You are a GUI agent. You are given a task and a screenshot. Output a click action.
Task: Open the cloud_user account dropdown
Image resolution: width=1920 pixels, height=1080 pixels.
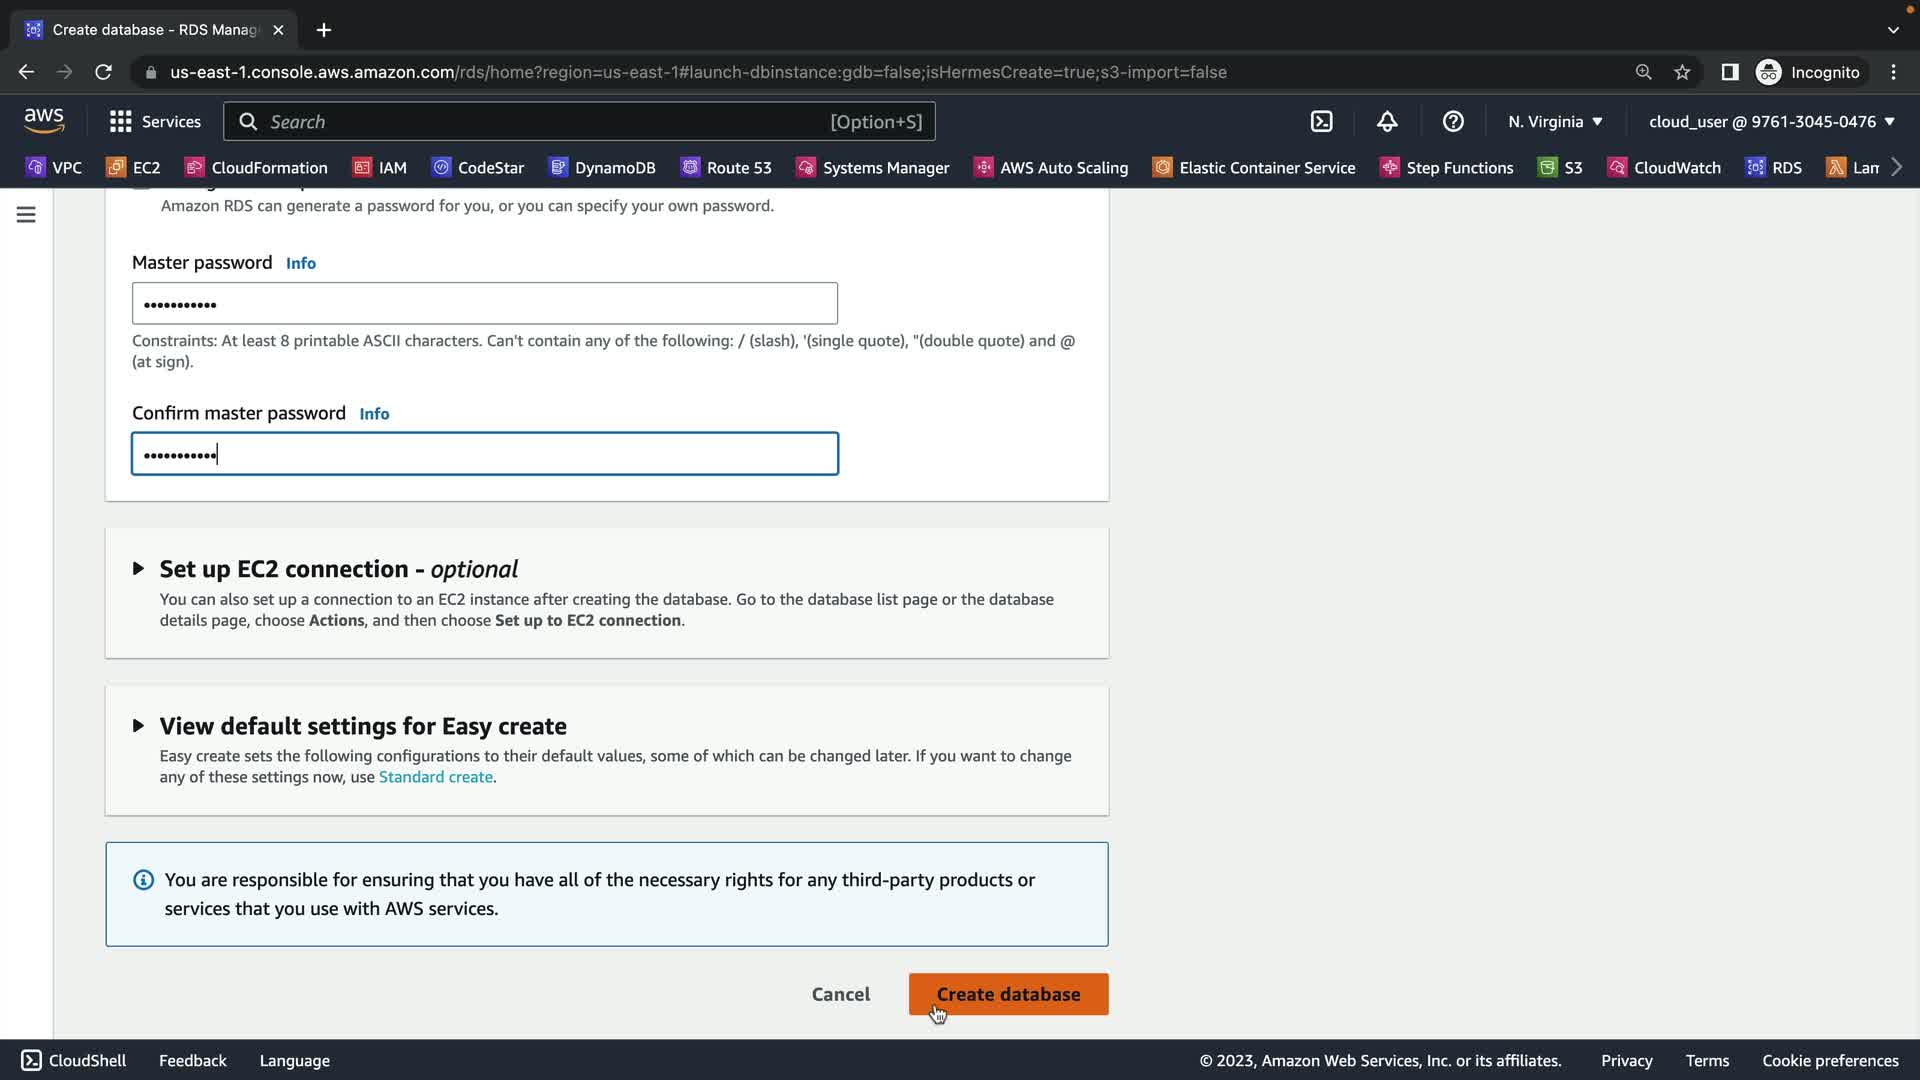pos(1771,121)
